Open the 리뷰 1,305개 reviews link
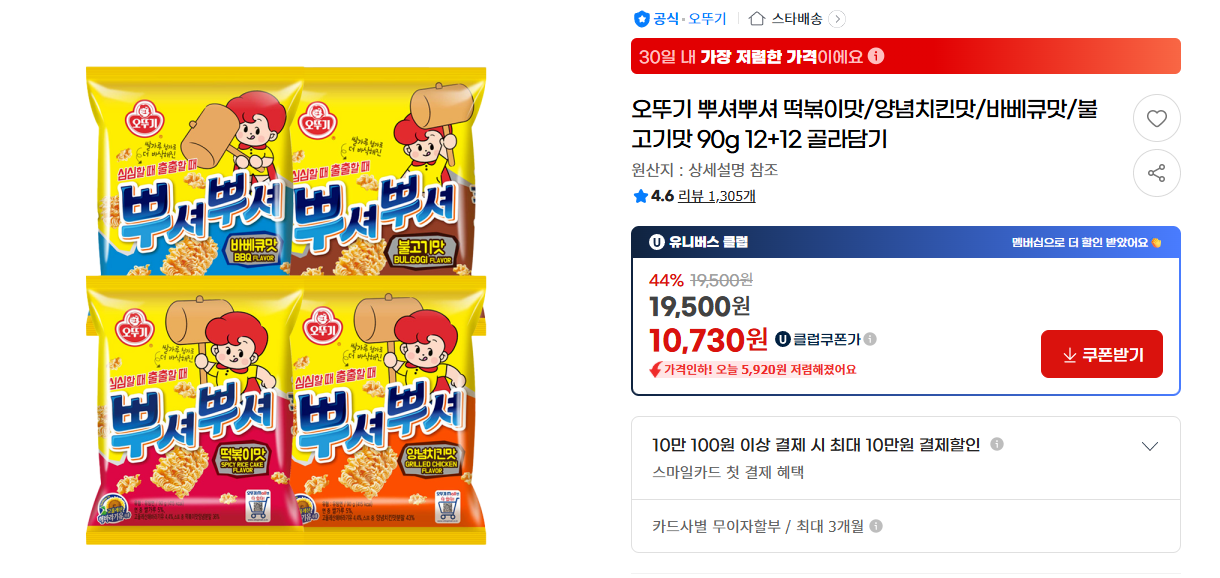 716,197
